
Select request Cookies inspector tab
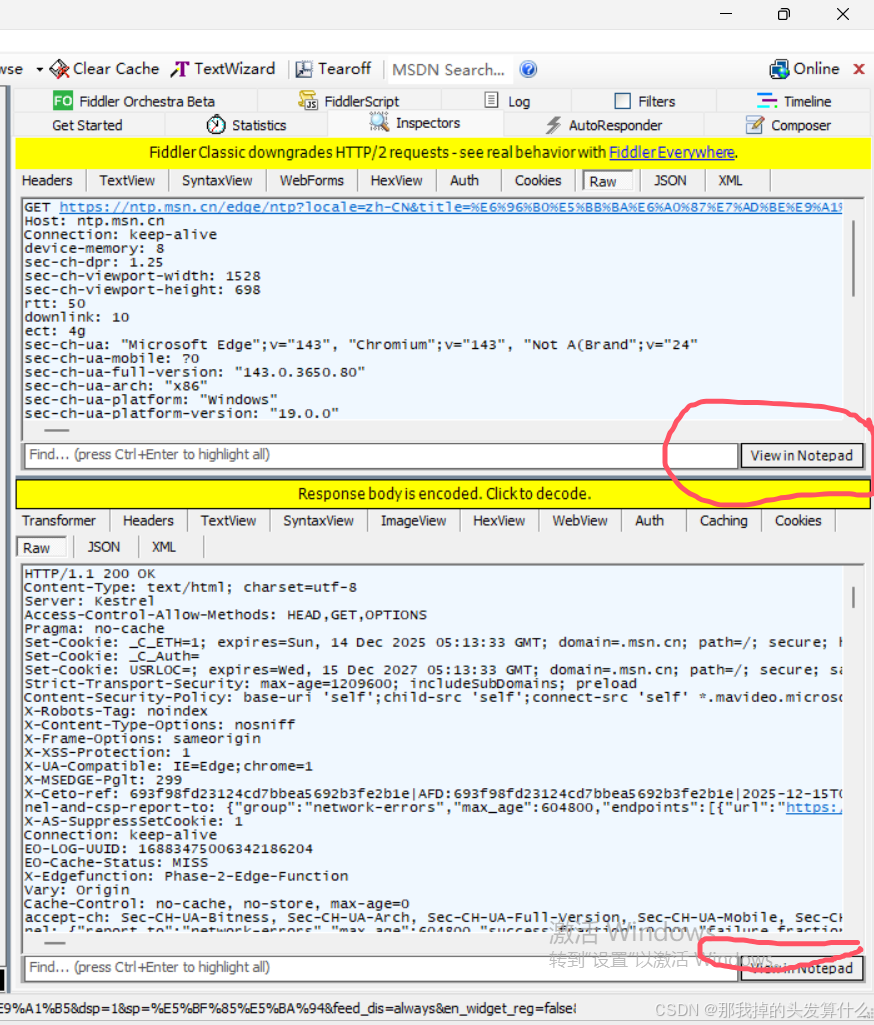pos(537,180)
